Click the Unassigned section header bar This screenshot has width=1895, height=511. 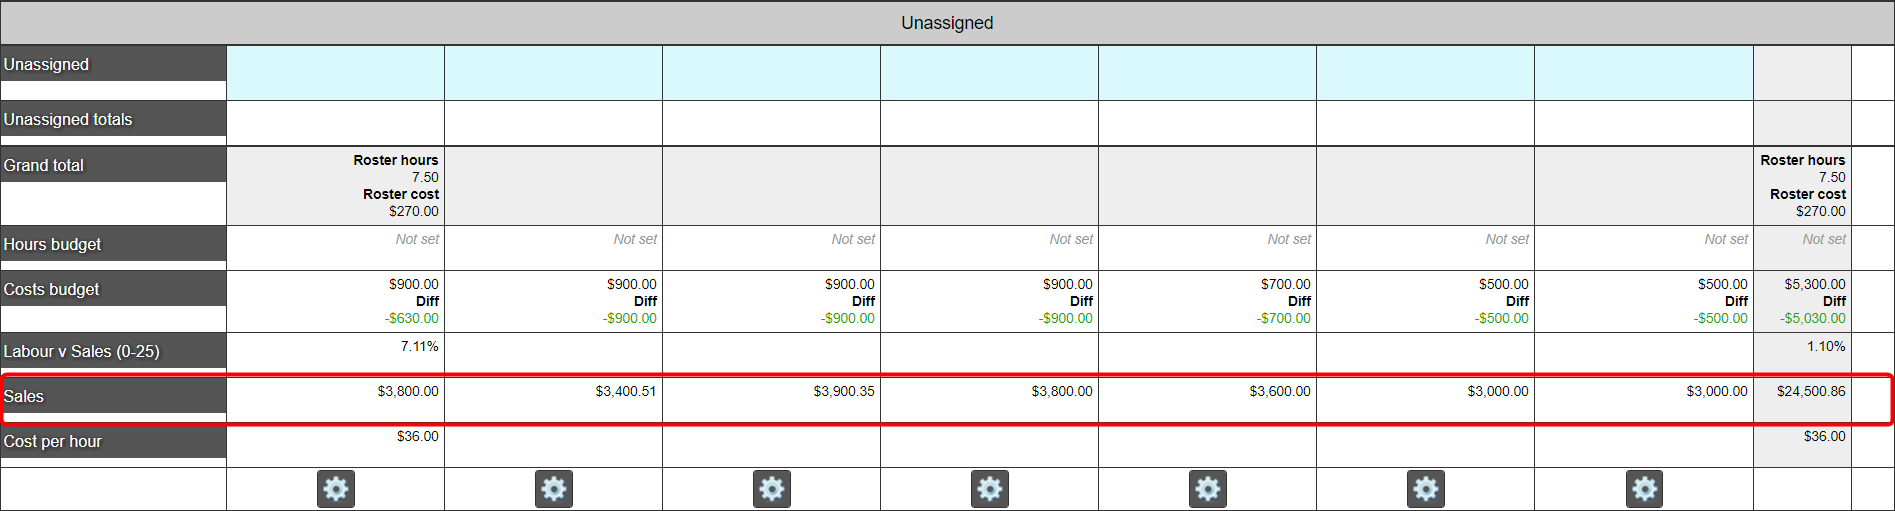[x=947, y=23]
